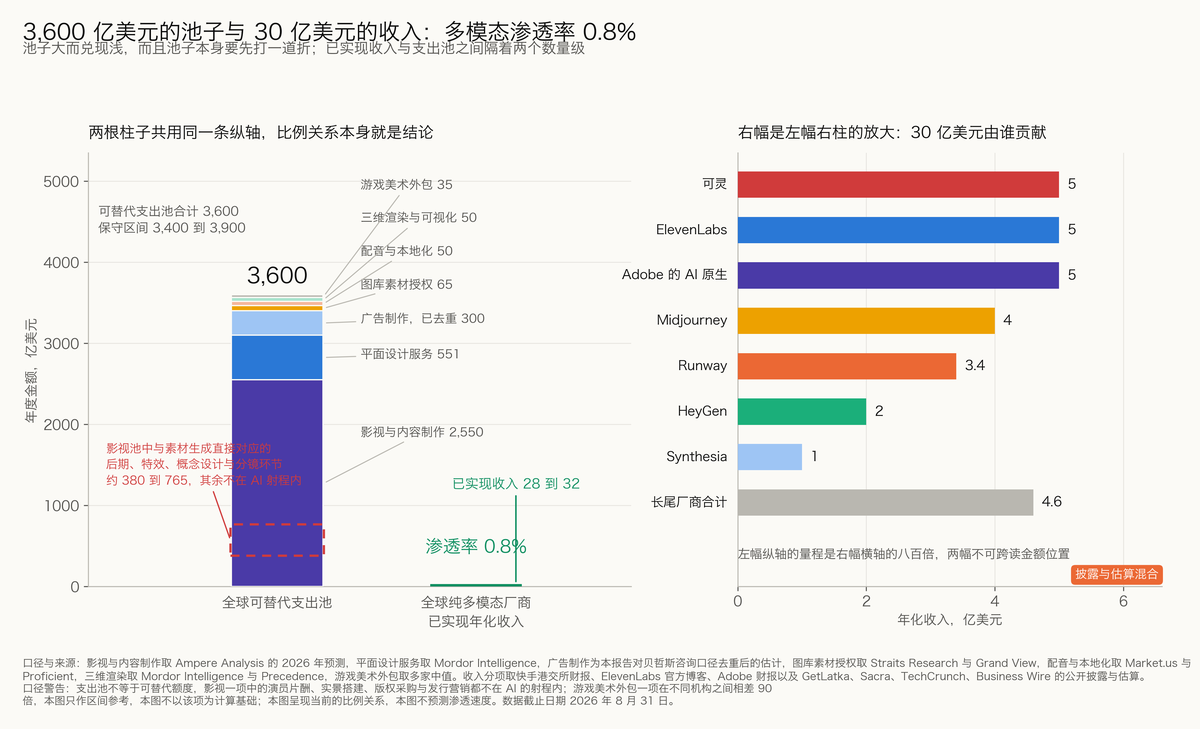Select the label 影视与内容制作 2,550
Viewport: 1200px width, 729px height.
click(422, 432)
